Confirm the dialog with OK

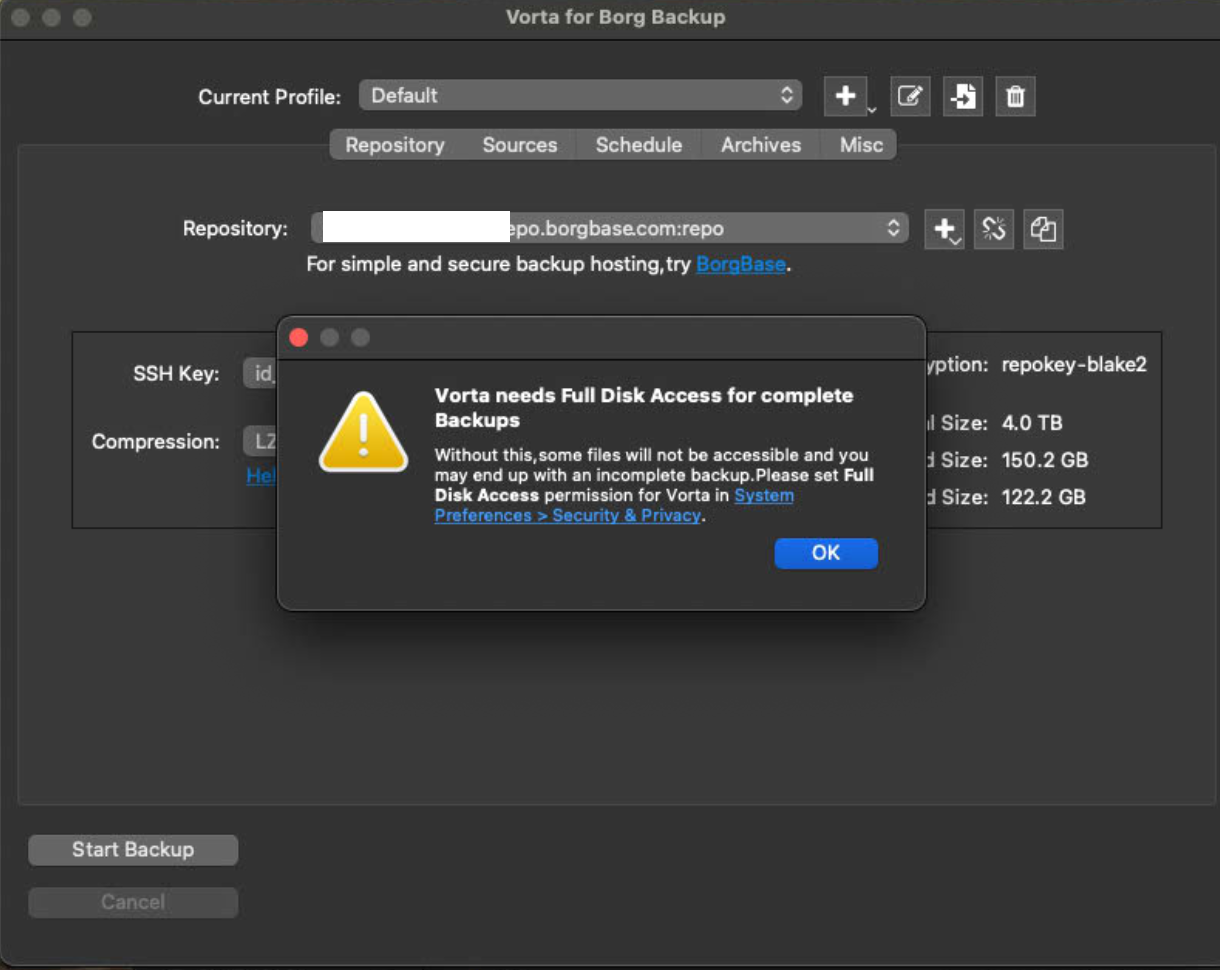coord(826,553)
